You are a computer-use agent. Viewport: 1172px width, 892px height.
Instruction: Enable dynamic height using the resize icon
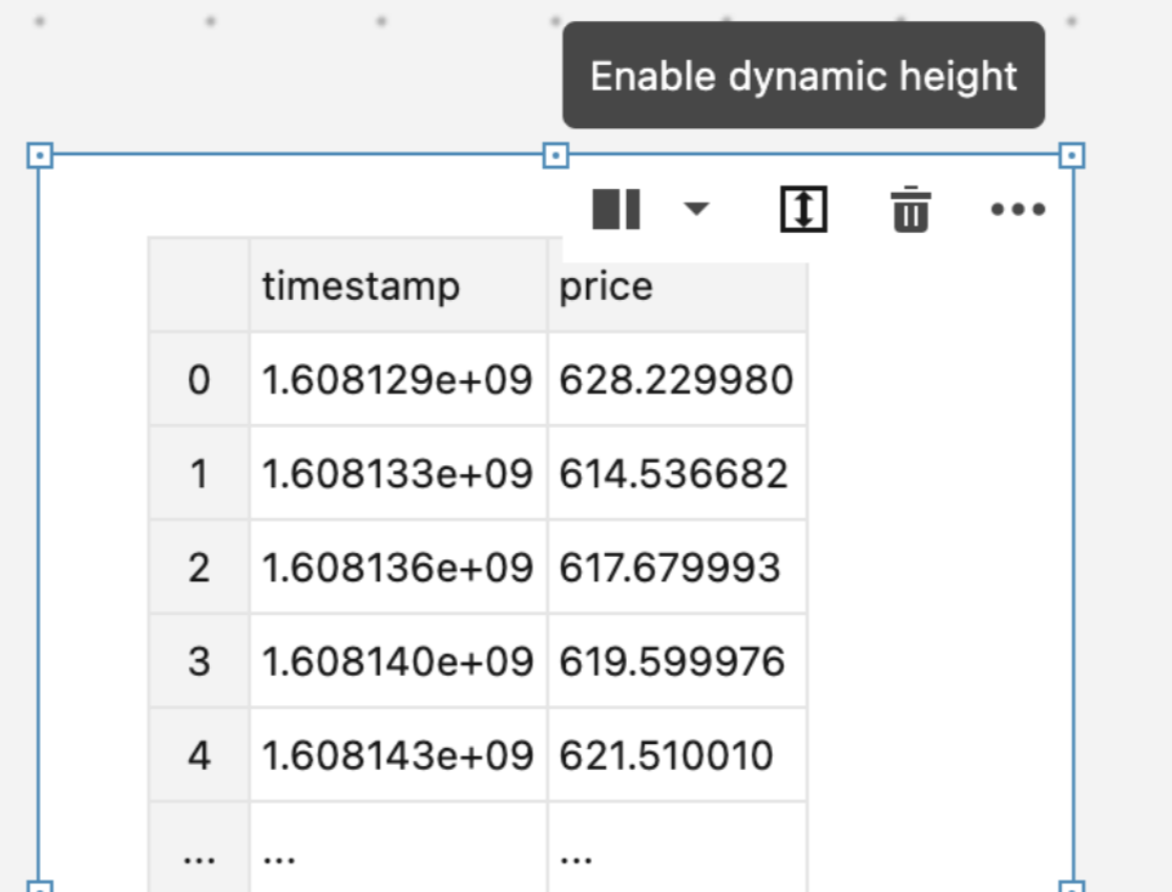click(803, 209)
